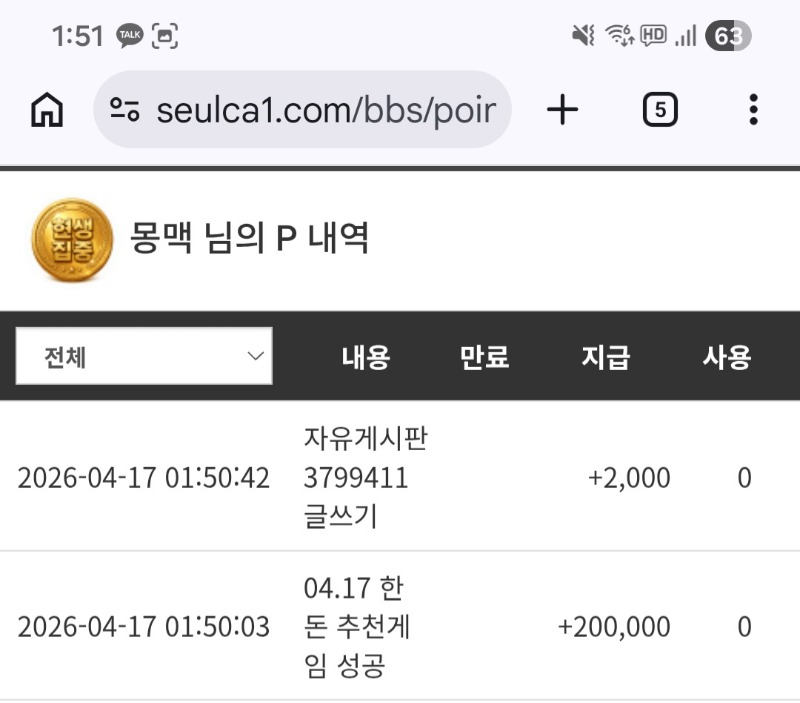Open the 자유게시판 3799411 글쓰기 entry
The height and width of the screenshot is (703, 800).
point(365,478)
